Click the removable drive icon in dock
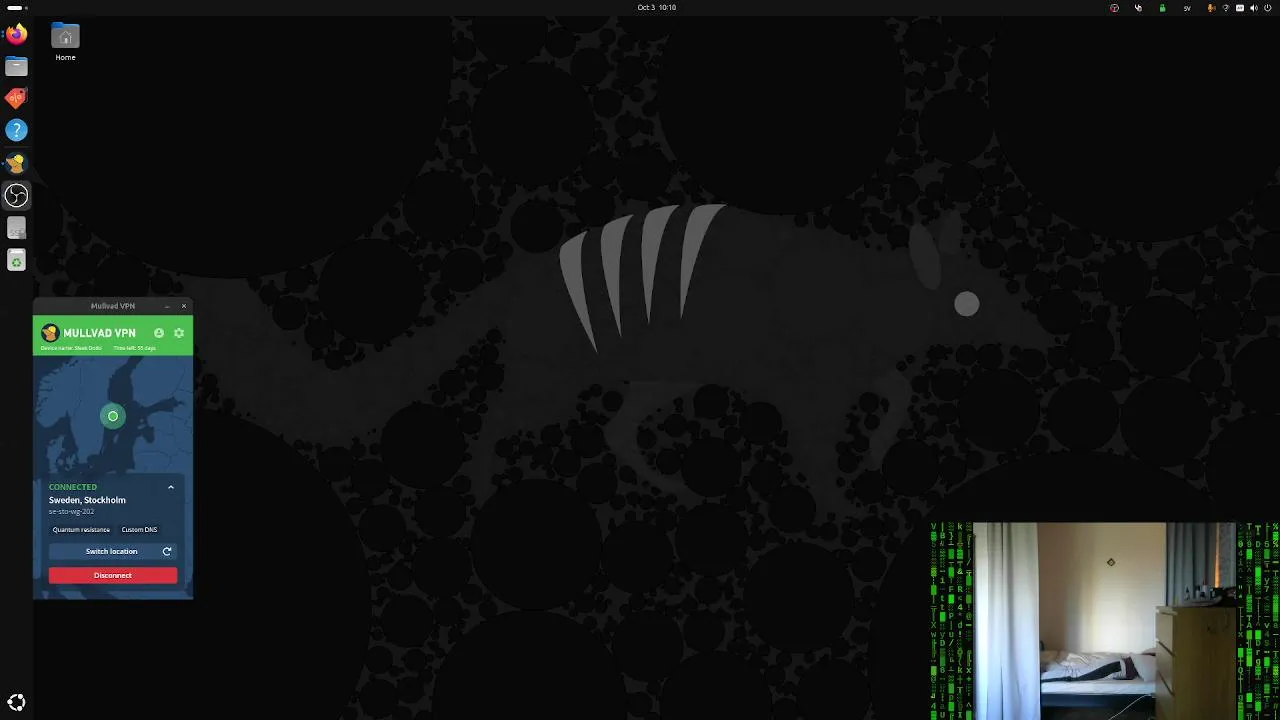The image size is (1280, 720). pyautogui.click(x=16, y=229)
